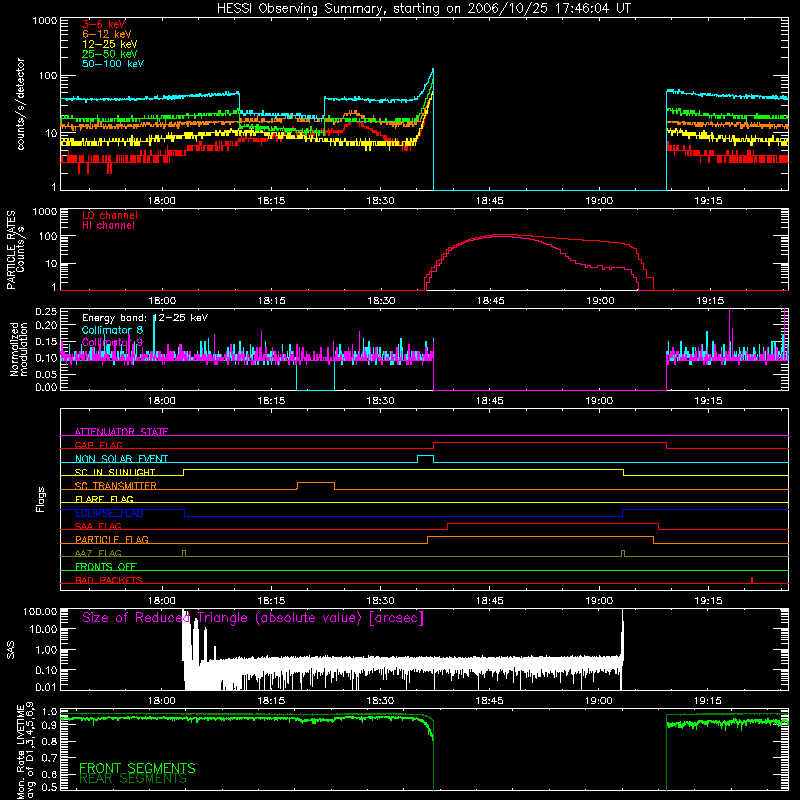Click the 19:00 tick label under the flags panel
The image size is (800, 800).
pos(599,601)
